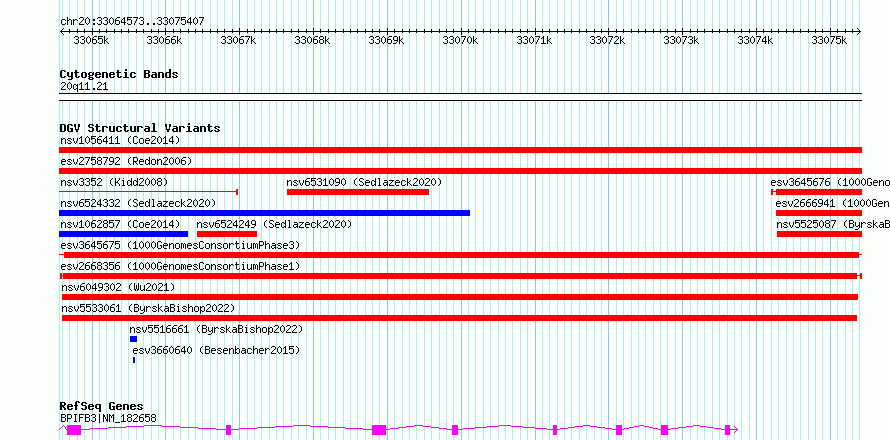Click the RefSeq Genes track title
The image size is (890, 440).
(102, 406)
